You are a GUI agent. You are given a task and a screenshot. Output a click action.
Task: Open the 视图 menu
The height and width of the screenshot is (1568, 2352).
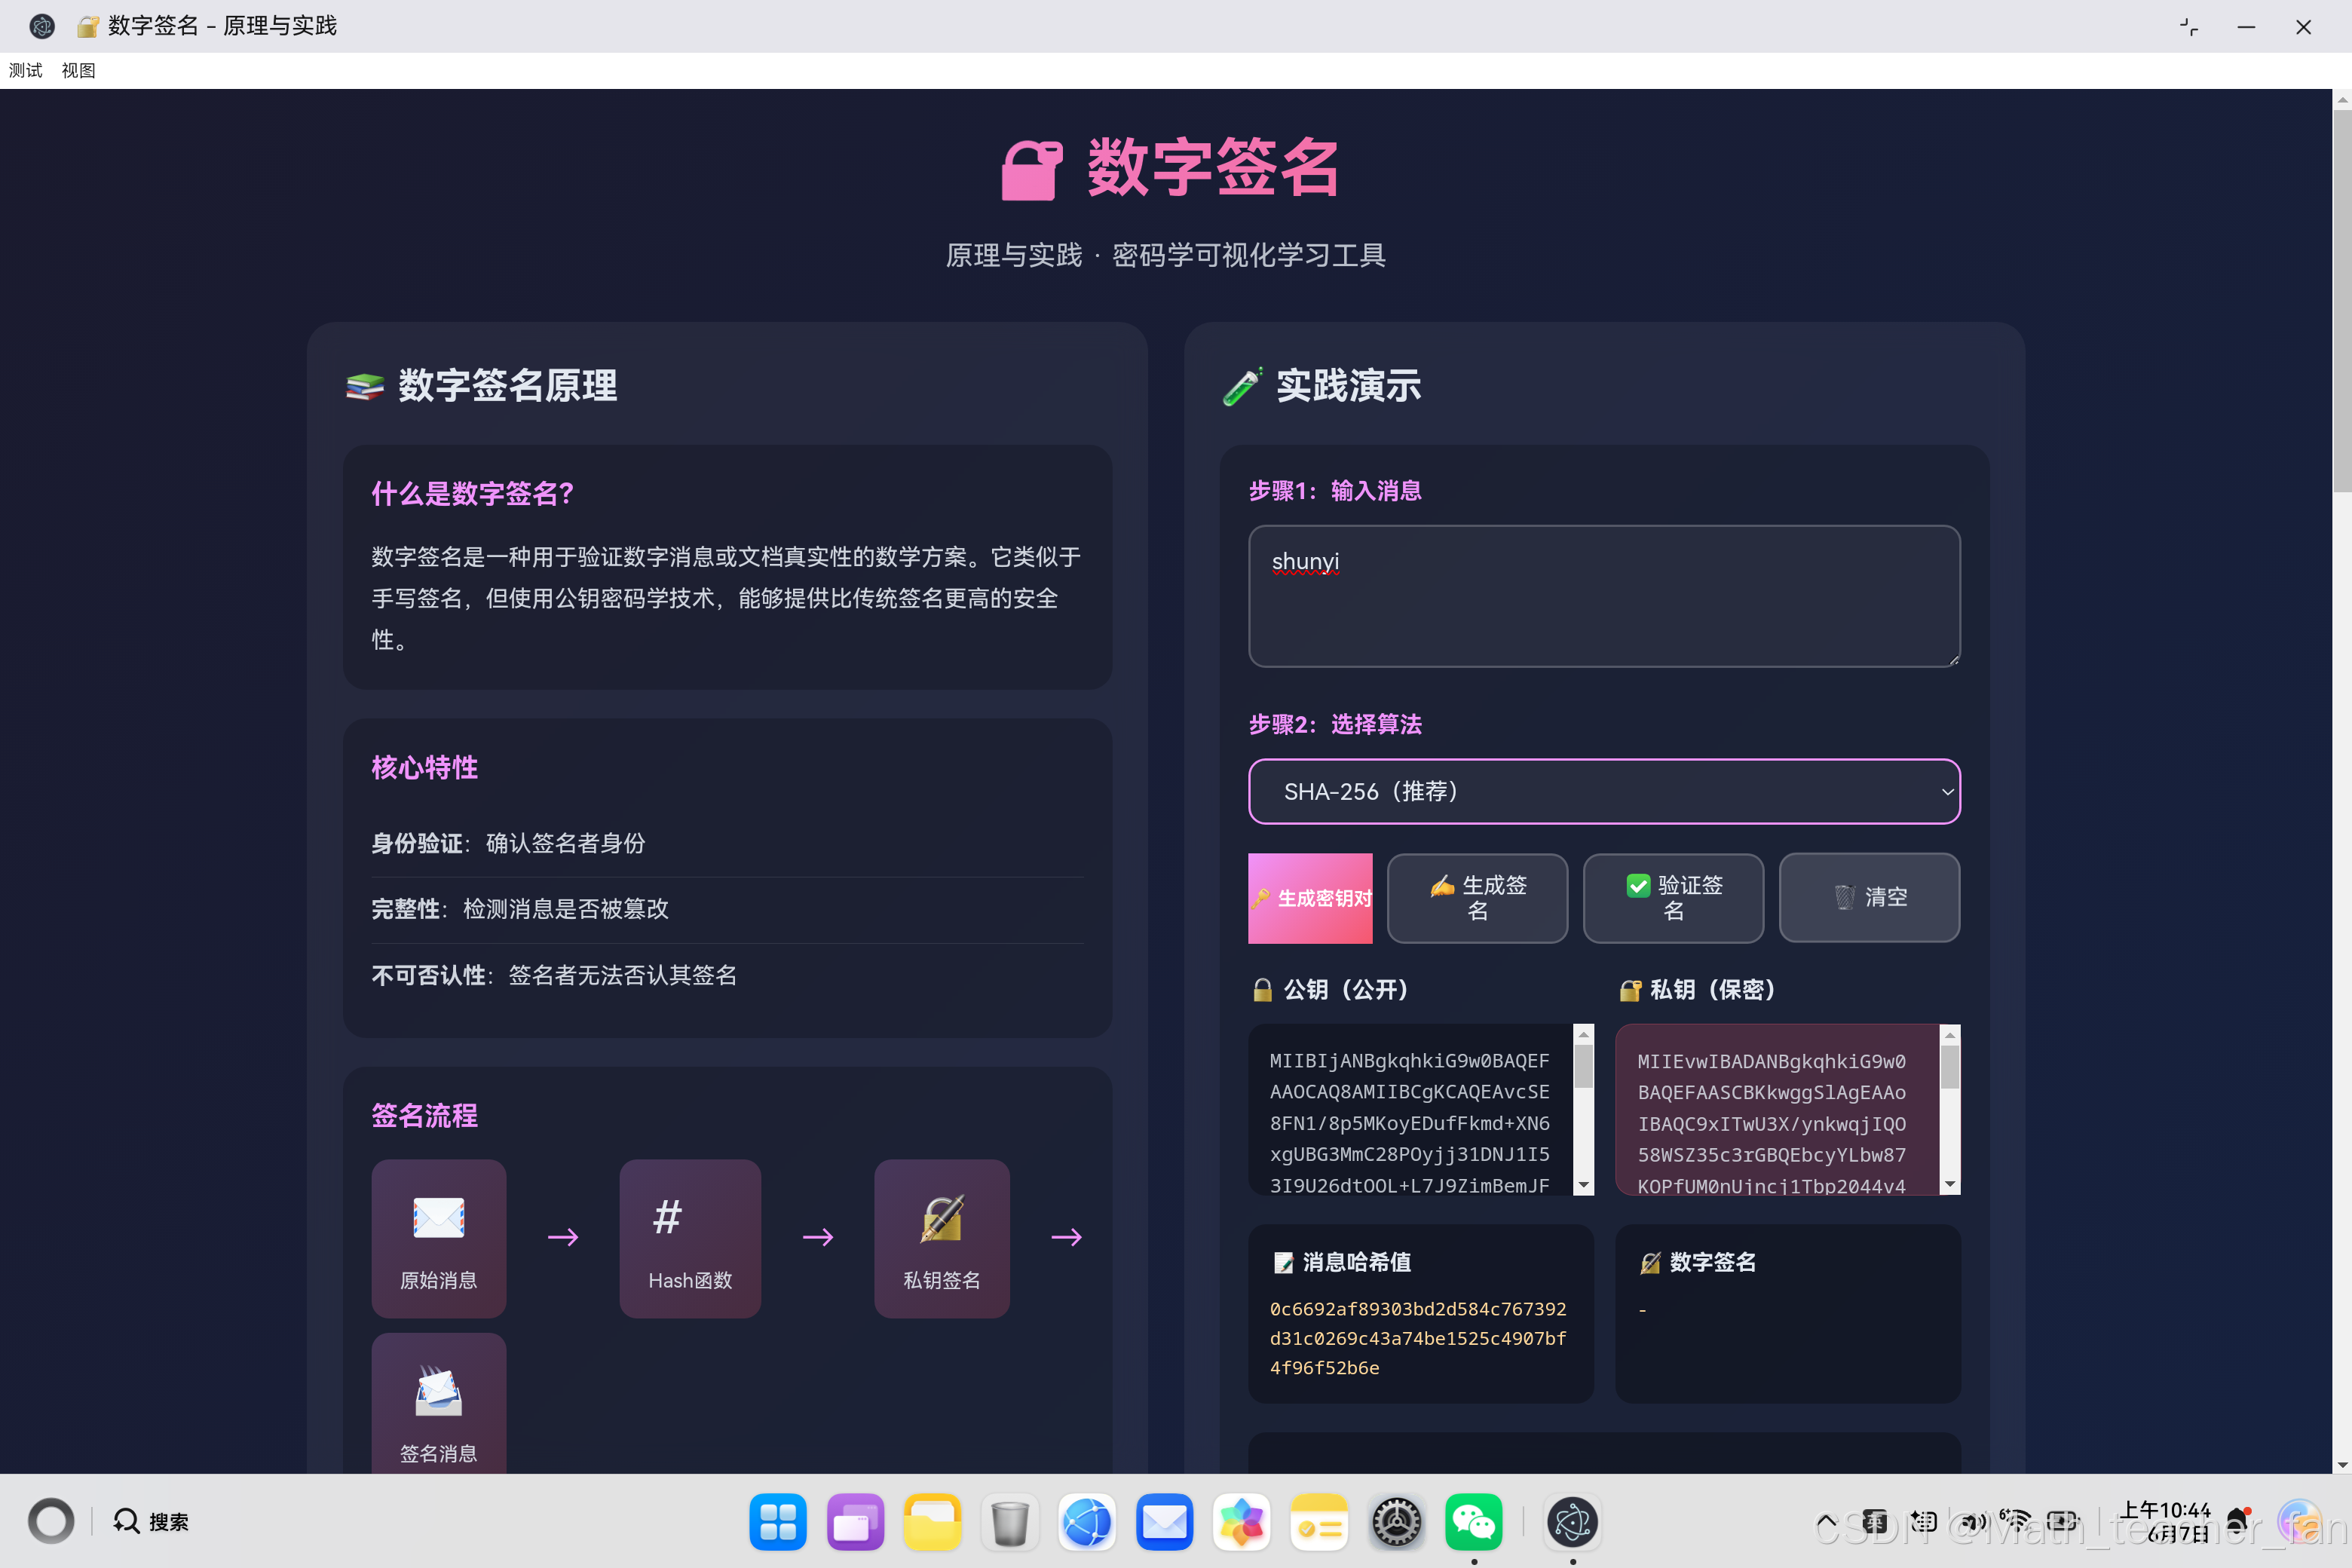click(x=78, y=70)
